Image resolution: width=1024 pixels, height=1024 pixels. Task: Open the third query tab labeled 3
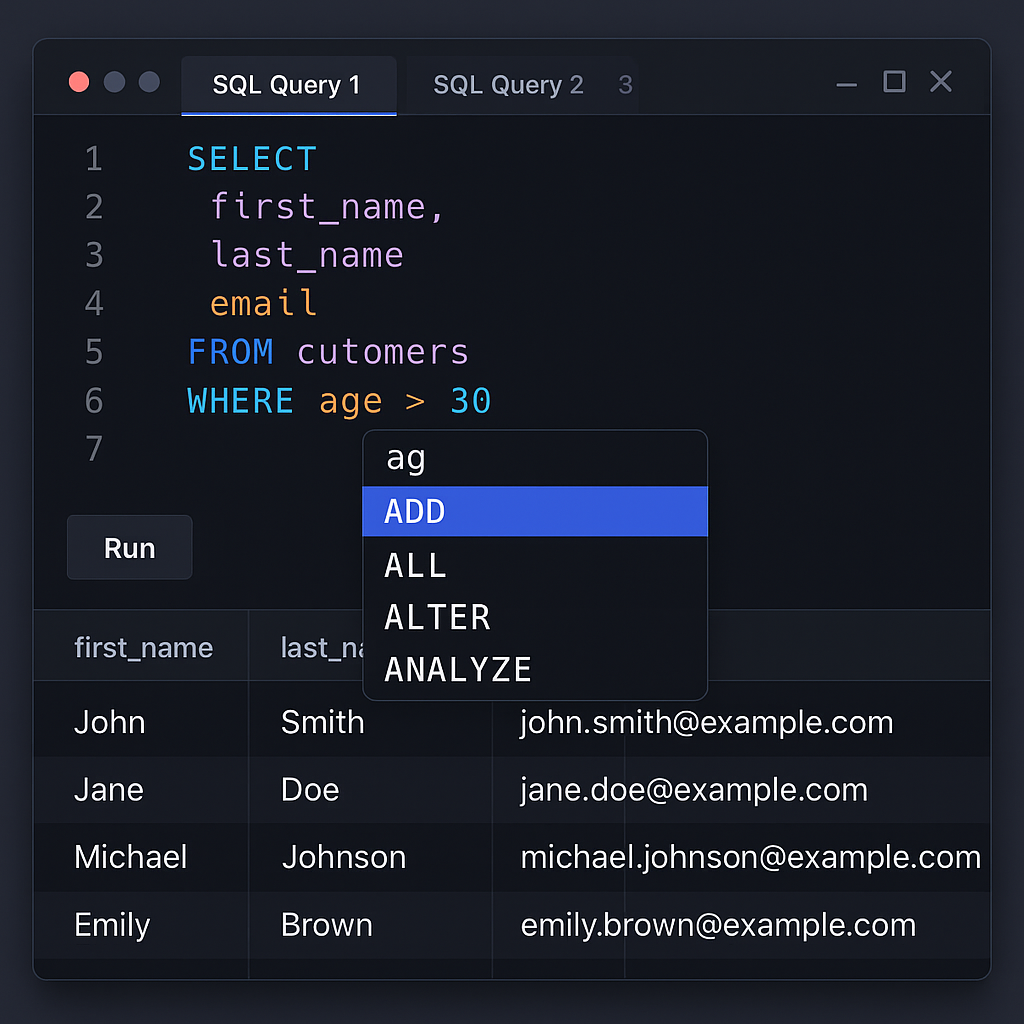(x=625, y=84)
